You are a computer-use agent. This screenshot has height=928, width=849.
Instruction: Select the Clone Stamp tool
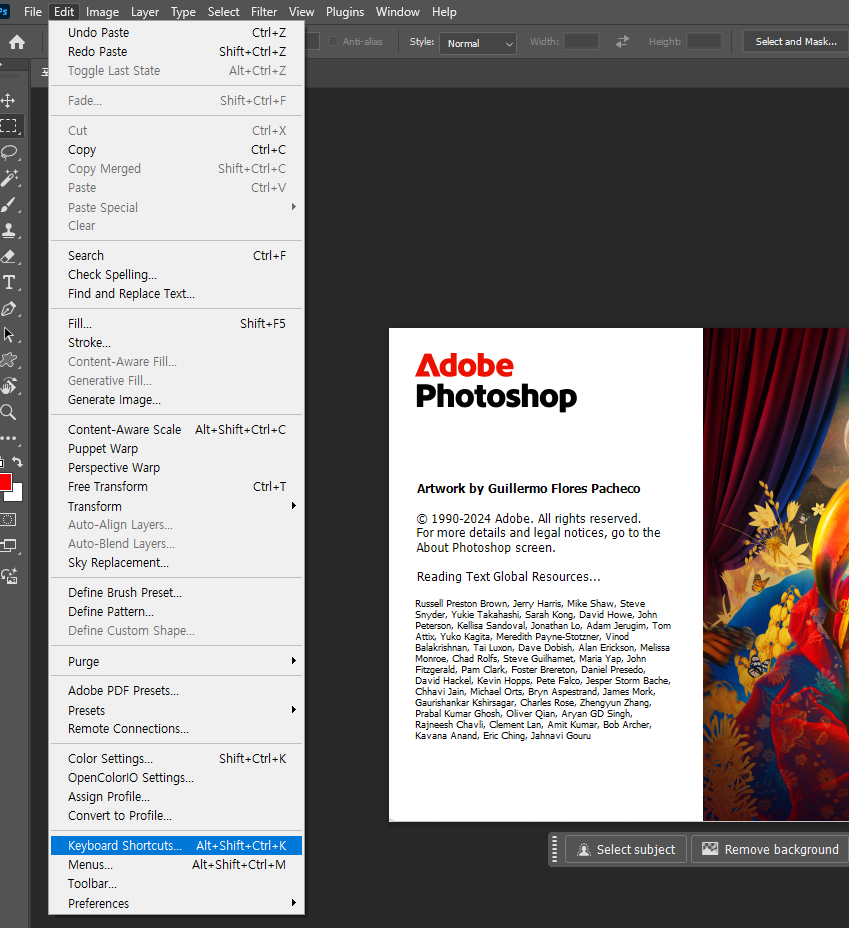click(9, 230)
